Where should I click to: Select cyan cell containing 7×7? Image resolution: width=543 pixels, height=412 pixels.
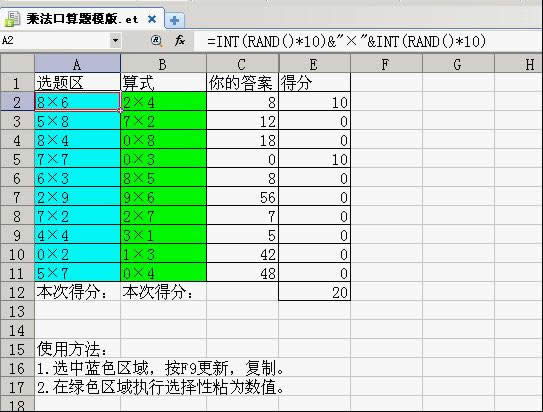coord(77,159)
